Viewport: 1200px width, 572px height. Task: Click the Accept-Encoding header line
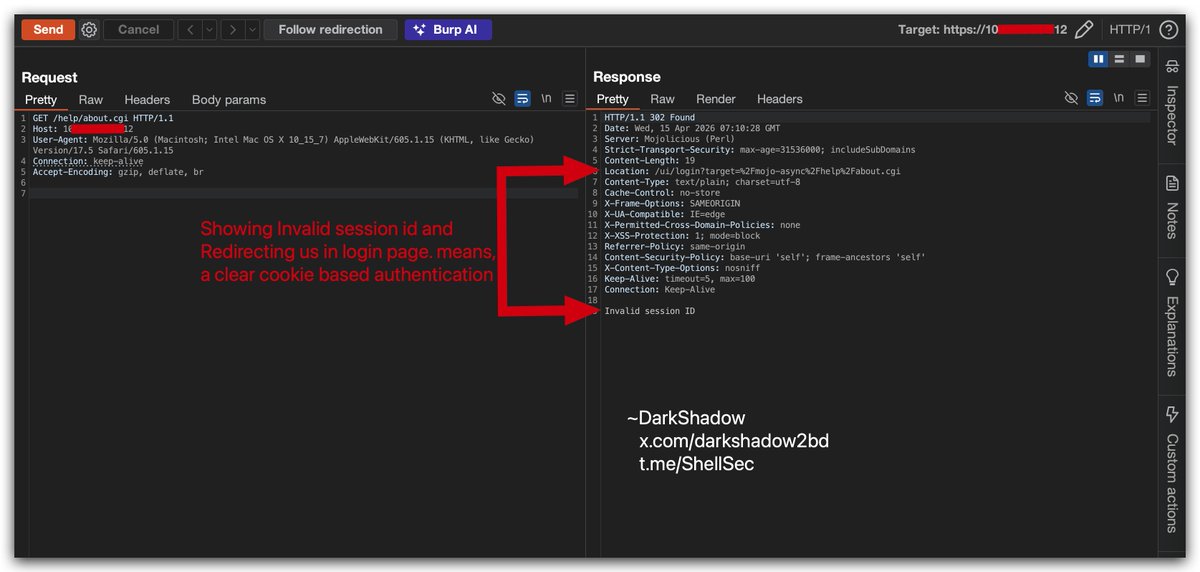[x=118, y=172]
